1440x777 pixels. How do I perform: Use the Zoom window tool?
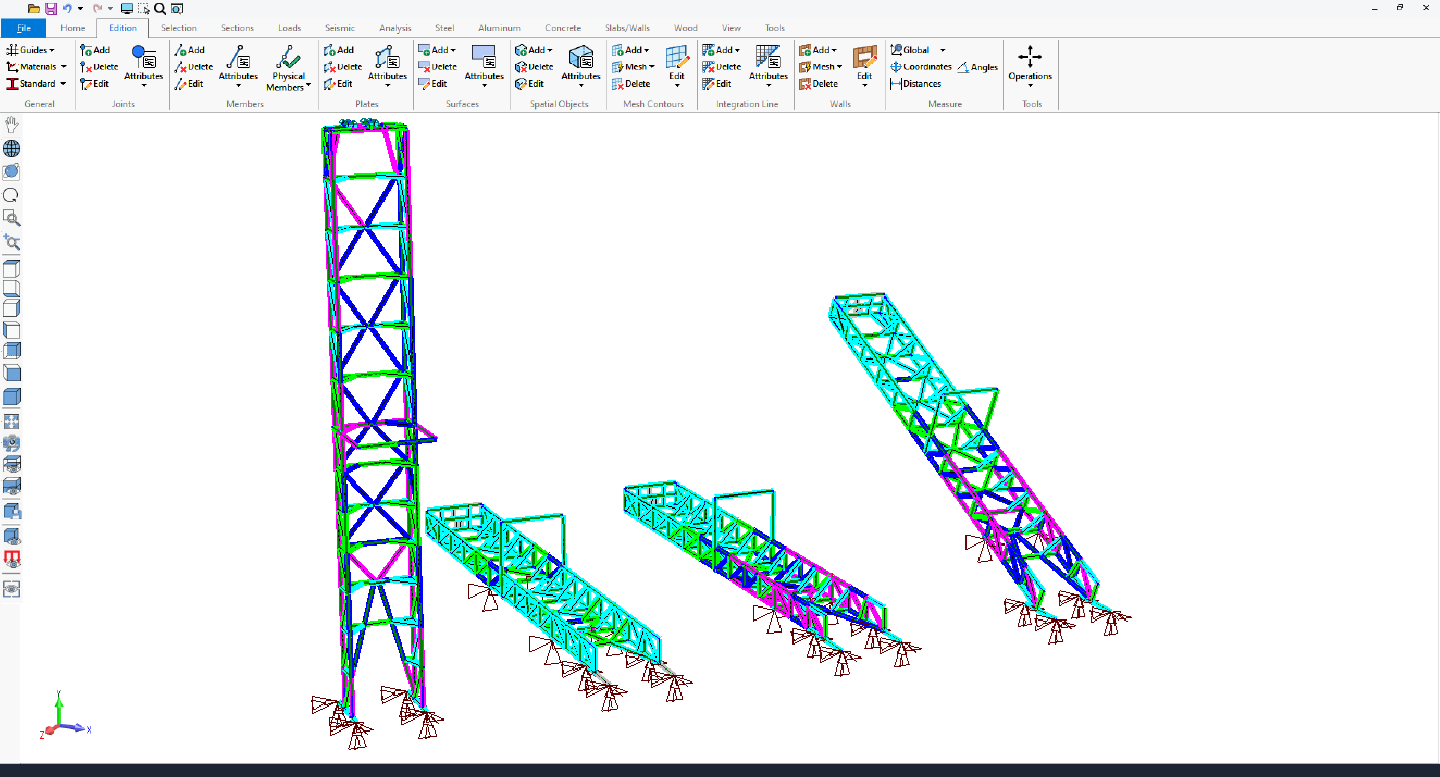(x=11, y=218)
